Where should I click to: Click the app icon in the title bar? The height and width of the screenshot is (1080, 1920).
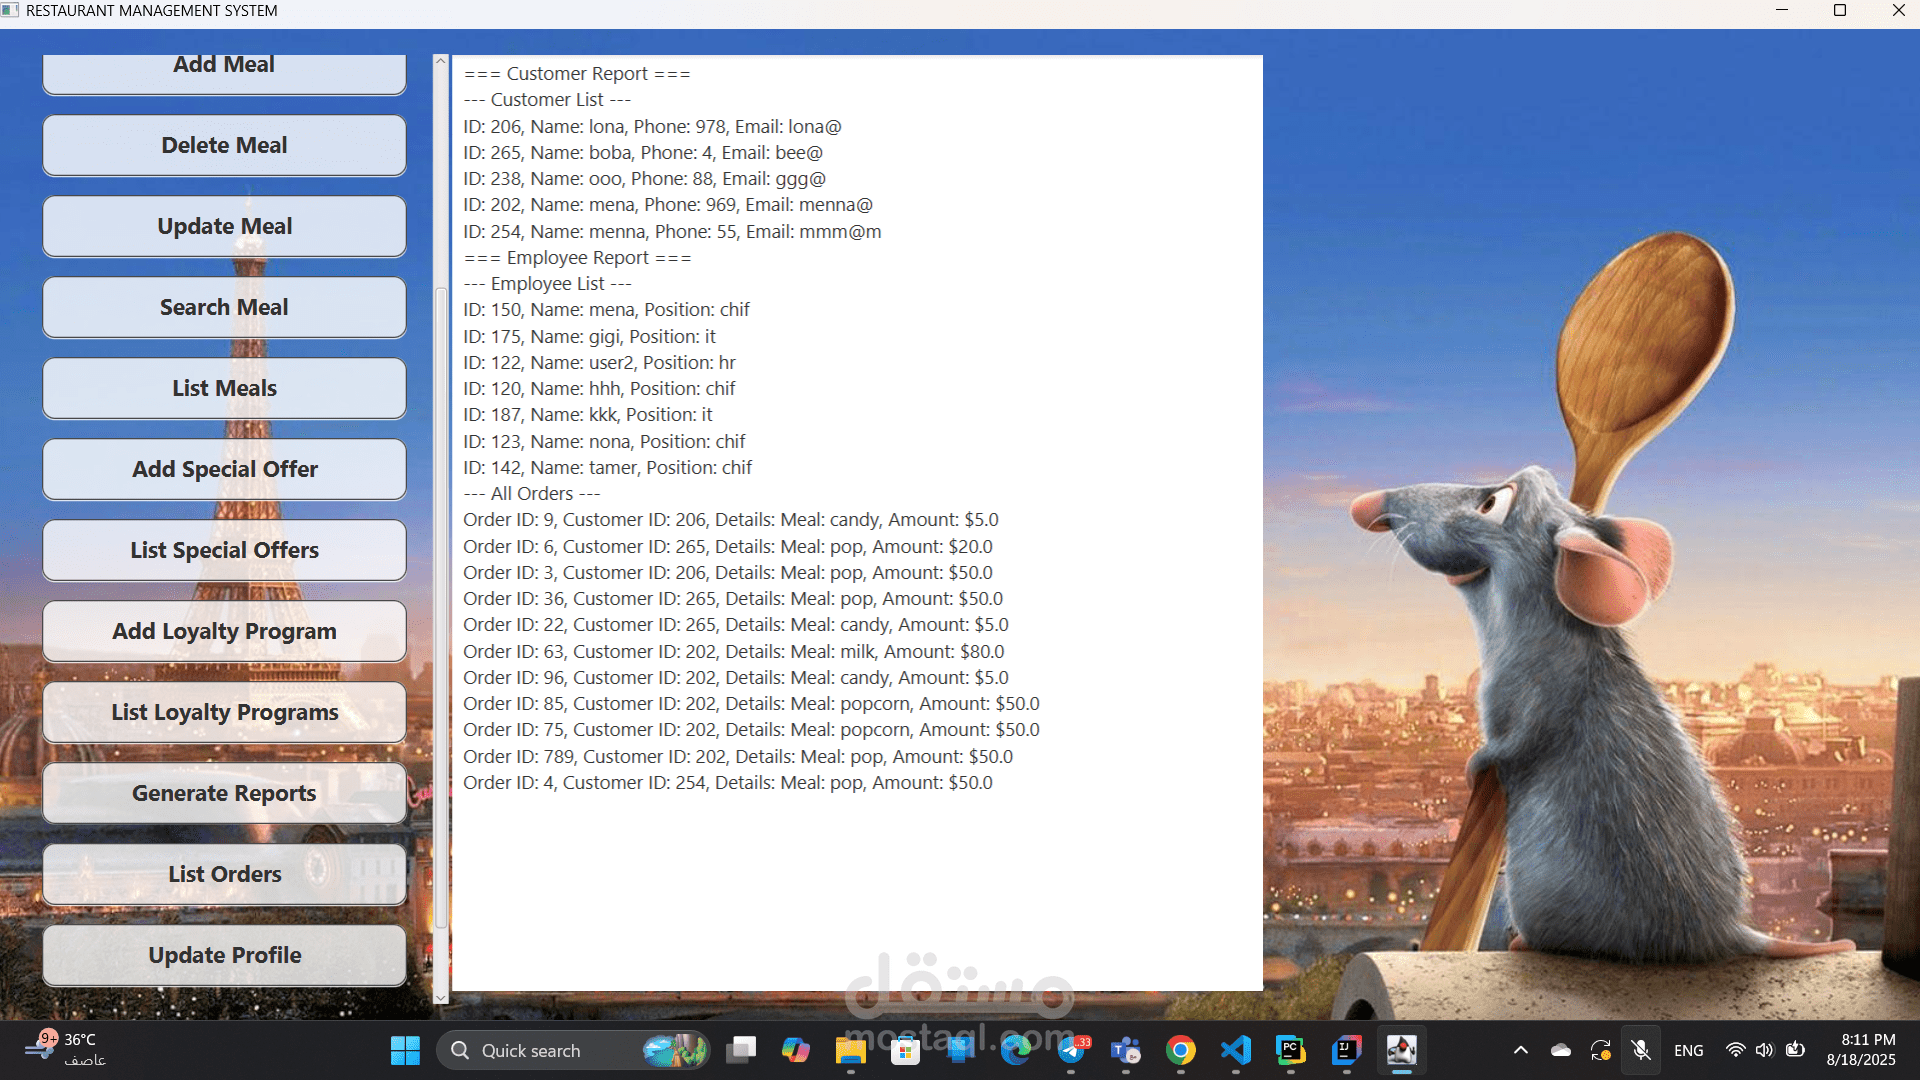(x=10, y=11)
